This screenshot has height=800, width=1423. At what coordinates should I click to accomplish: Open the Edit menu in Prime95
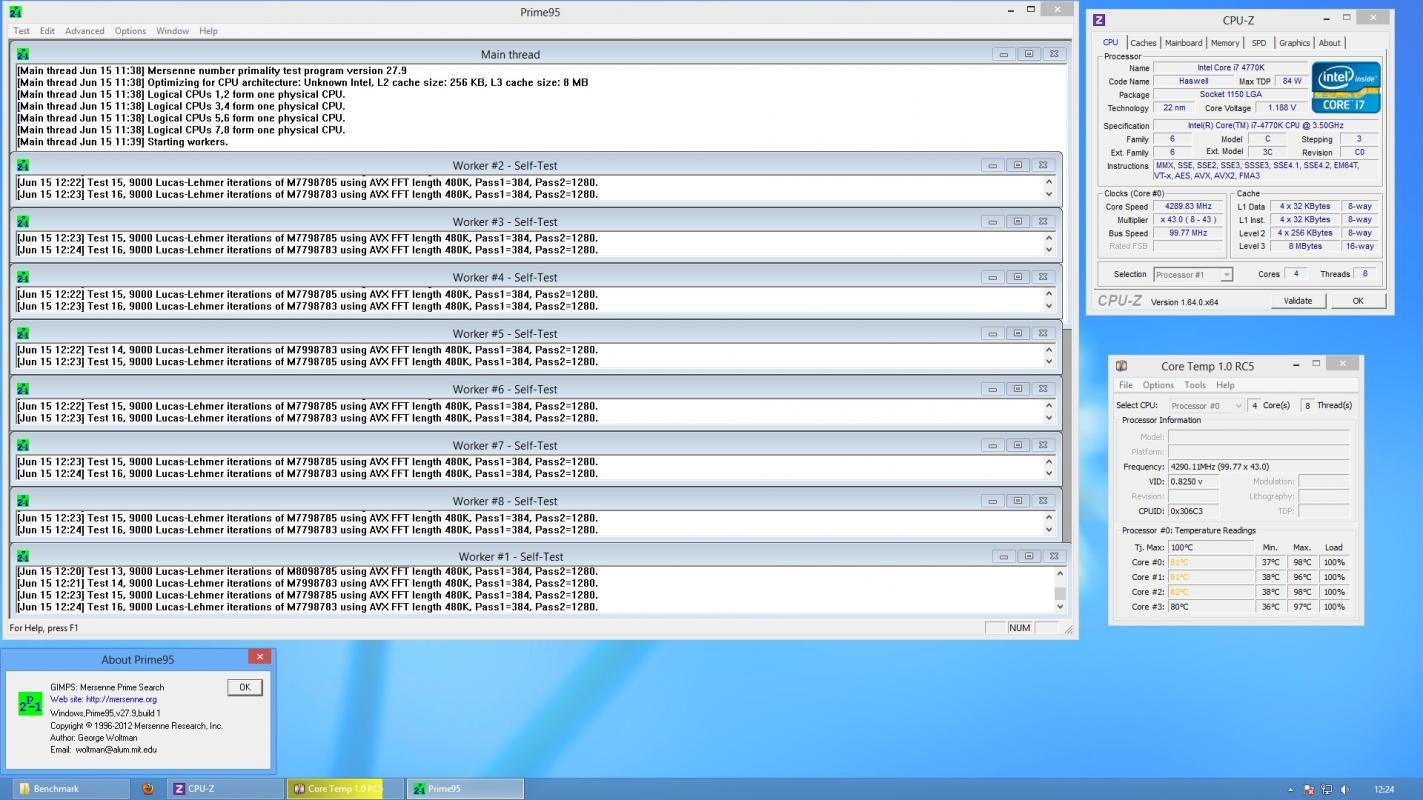(47, 31)
